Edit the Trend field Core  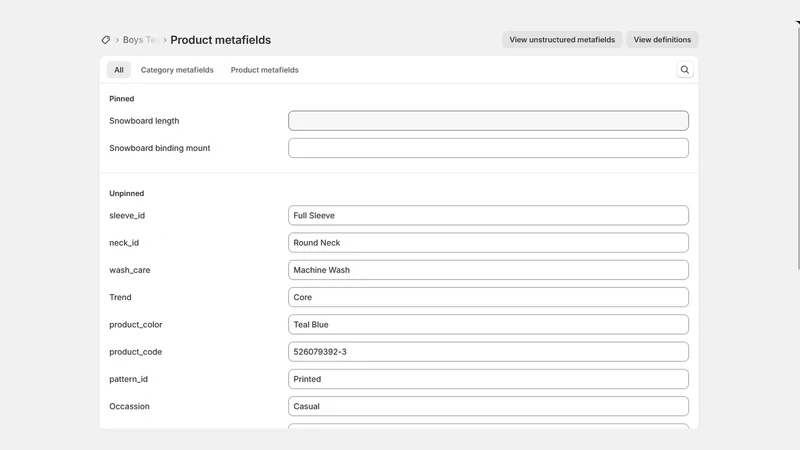(x=488, y=297)
